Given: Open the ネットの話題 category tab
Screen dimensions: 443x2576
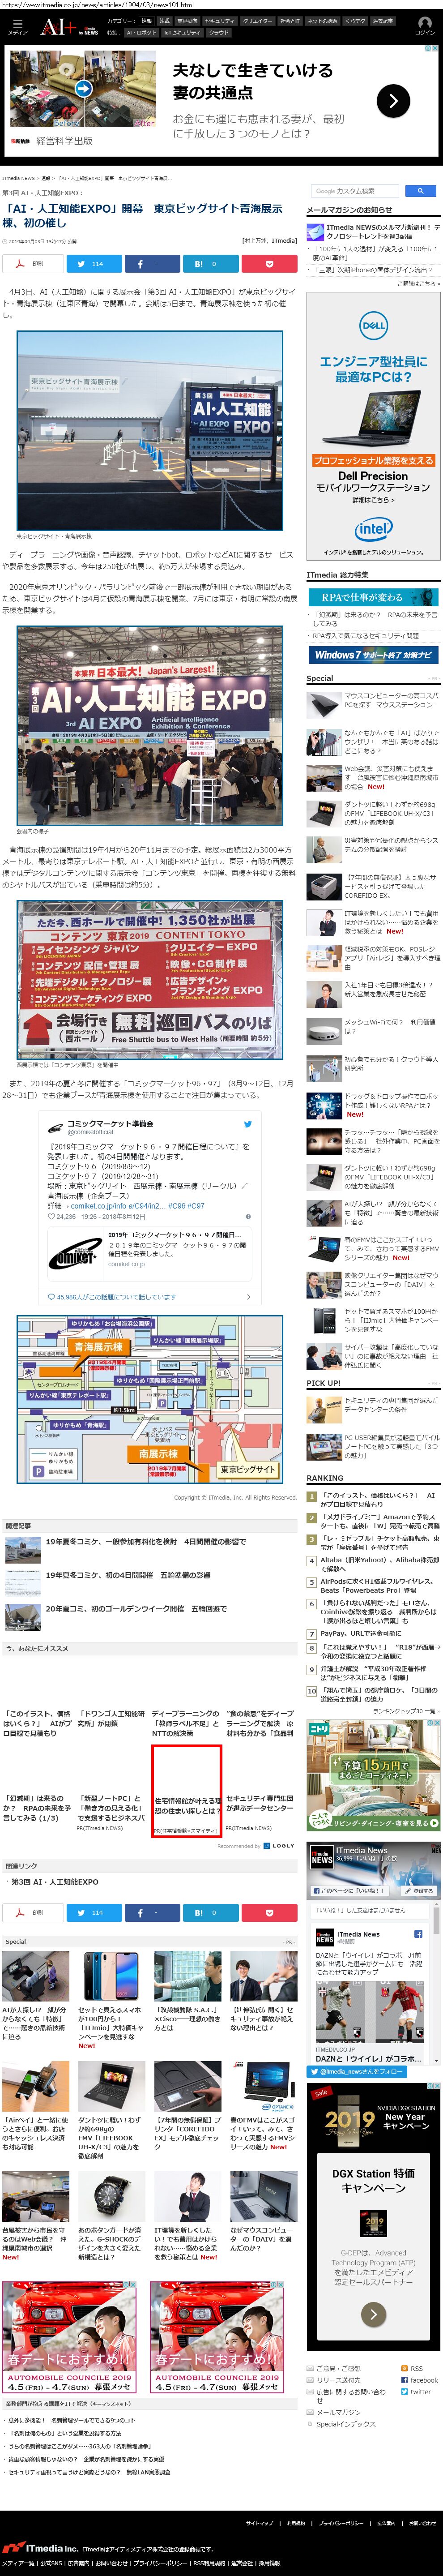Looking at the screenshot, I should pos(322,20).
